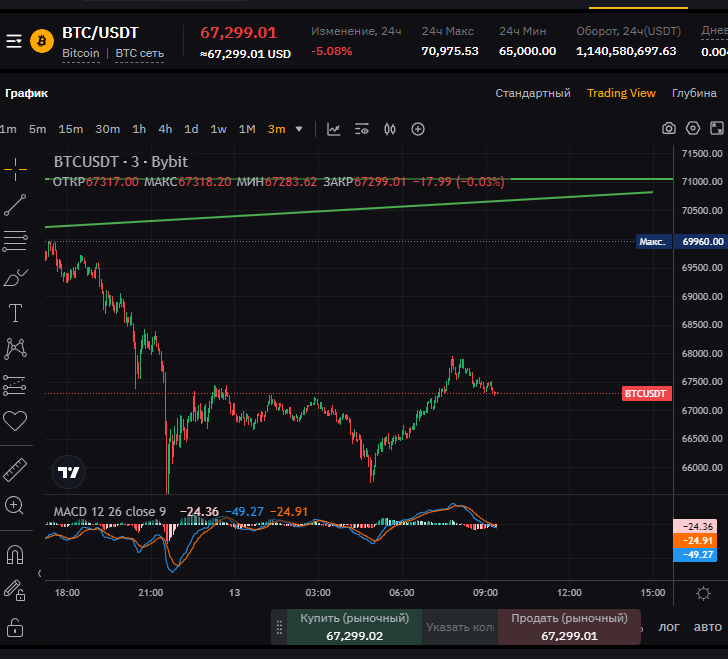Grab the trading panel drag handle
Viewport: 728px width, 659px height.
279,627
